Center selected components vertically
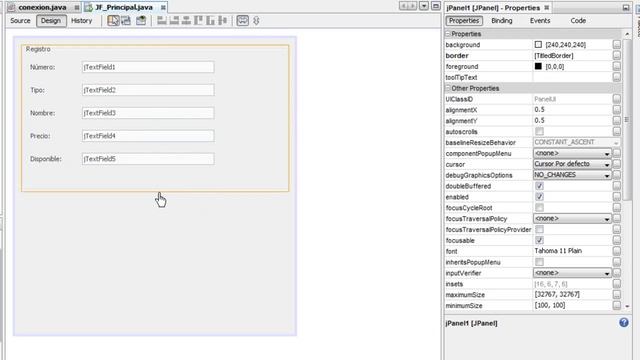This screenshot has width=640, height=360. pos(222,20)
